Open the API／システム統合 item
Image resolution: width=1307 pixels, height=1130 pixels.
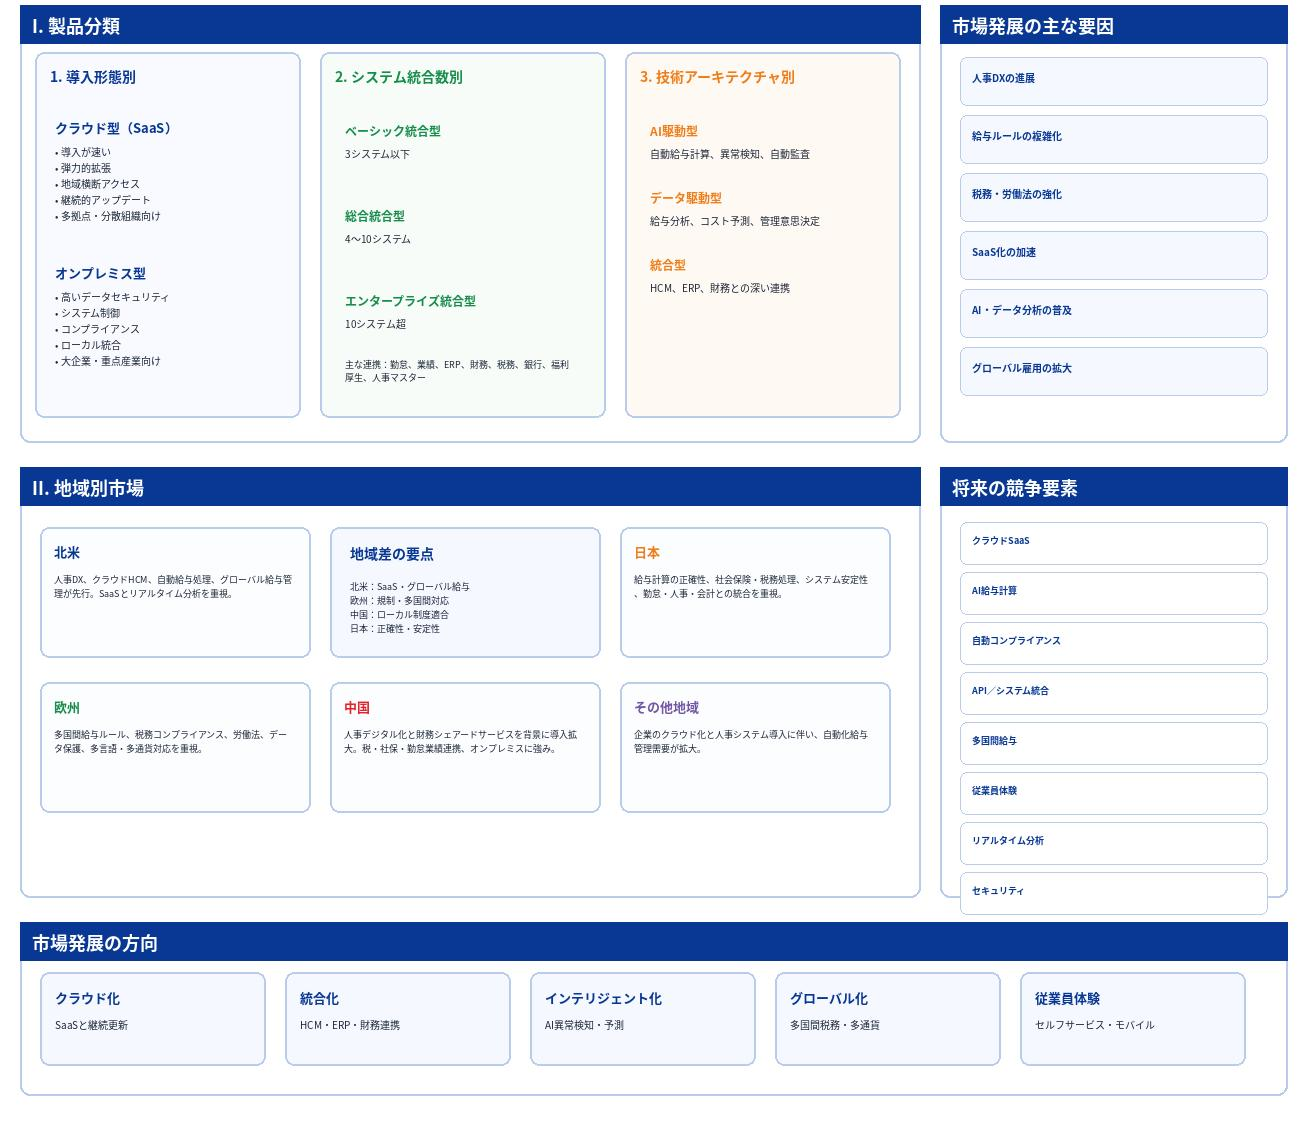(1113, 693)
